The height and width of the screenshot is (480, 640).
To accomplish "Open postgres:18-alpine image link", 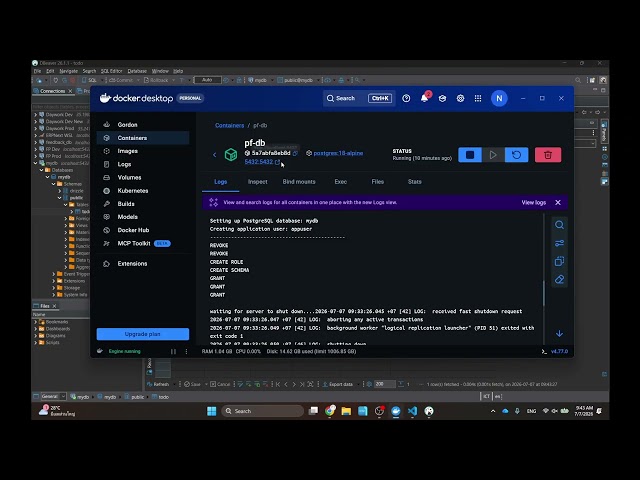I will [x=338, y=153].
